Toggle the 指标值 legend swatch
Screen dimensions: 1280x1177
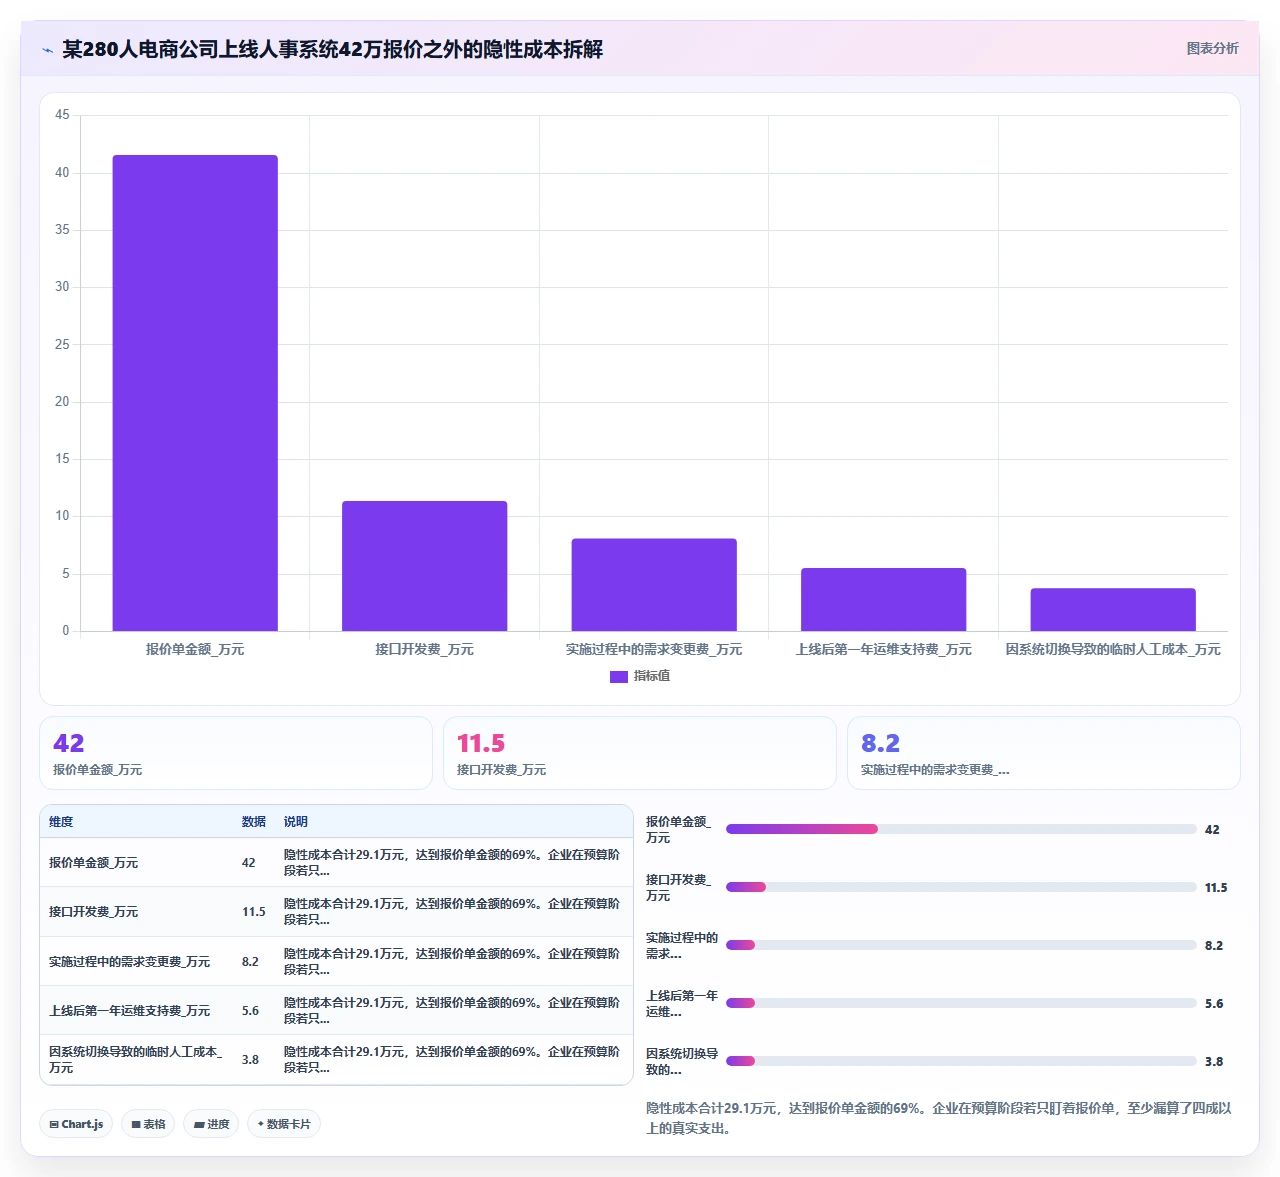pos(618,677)
